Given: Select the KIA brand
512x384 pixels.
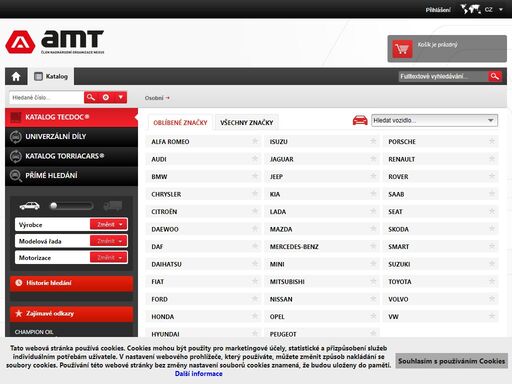Looking at the screenshot, I should (x=322, y=194).
